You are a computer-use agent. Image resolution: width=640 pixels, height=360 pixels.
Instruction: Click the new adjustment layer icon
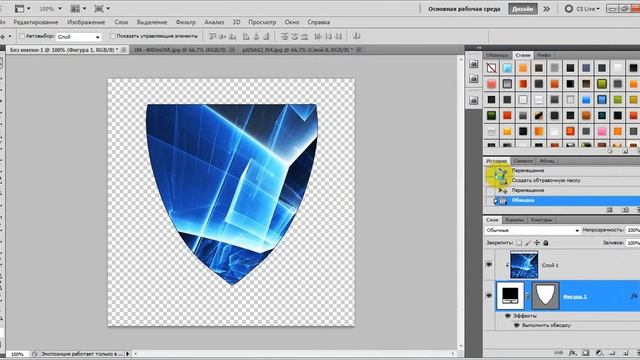click(x=599, y=353)
